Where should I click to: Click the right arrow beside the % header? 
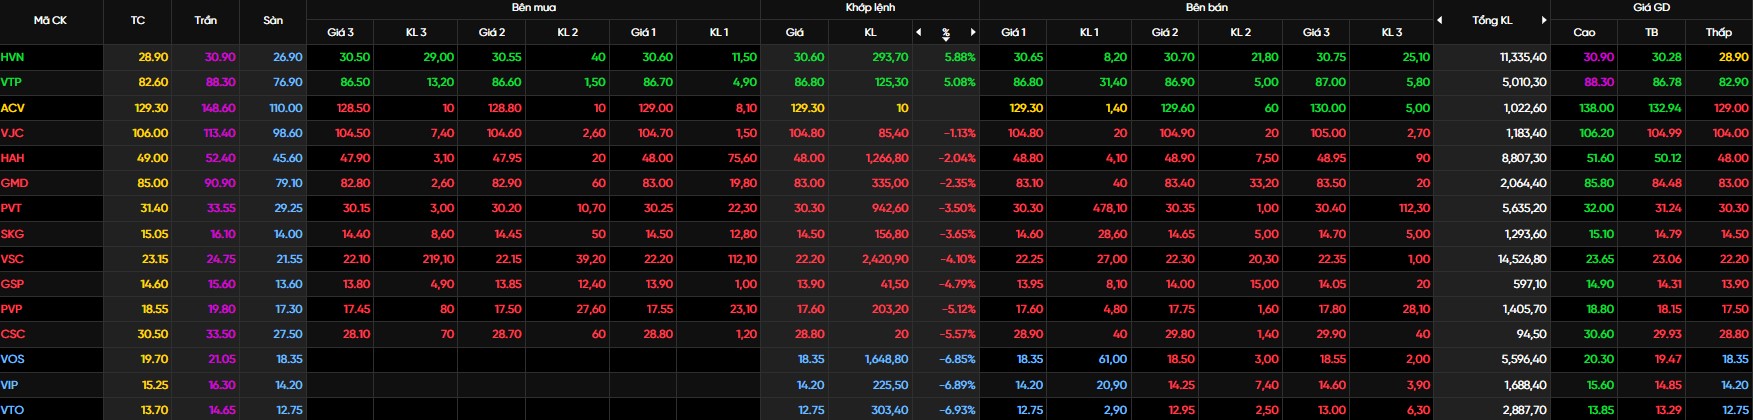tap(973, 32)
